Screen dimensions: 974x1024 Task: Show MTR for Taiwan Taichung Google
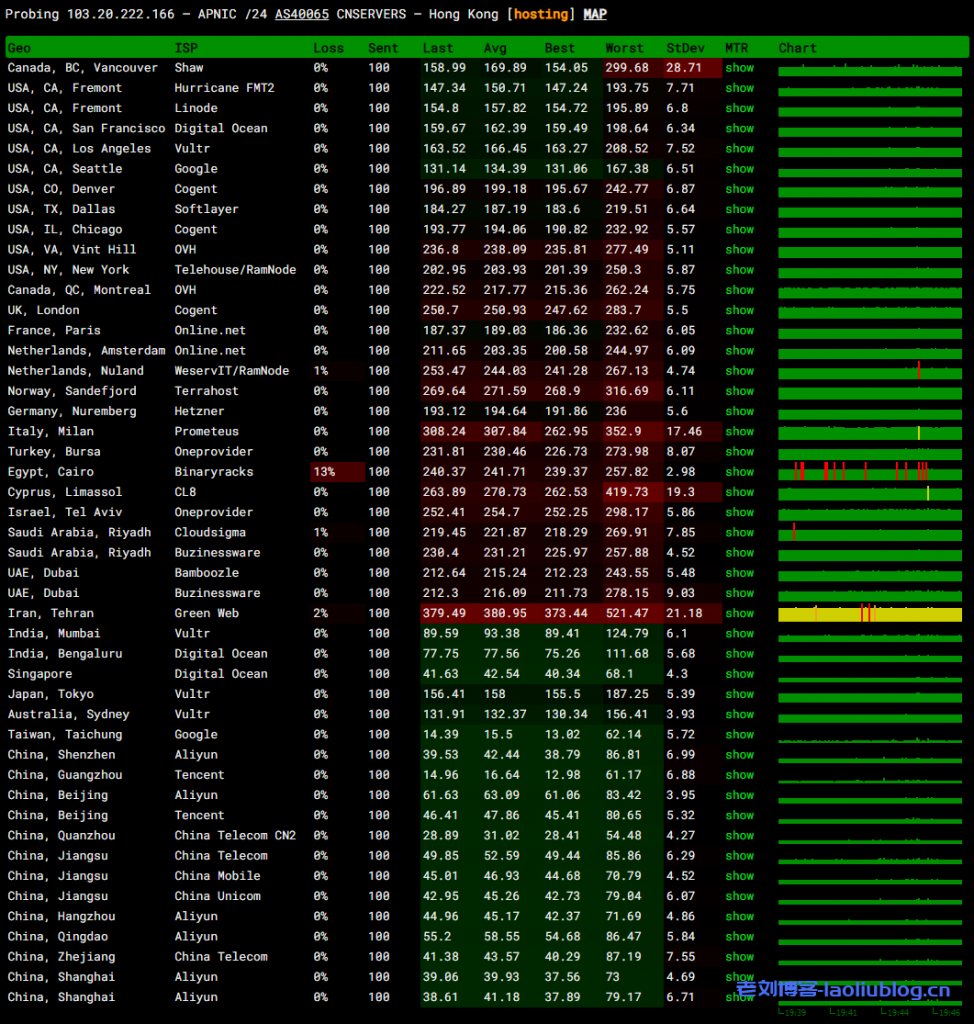coord(740,734)
